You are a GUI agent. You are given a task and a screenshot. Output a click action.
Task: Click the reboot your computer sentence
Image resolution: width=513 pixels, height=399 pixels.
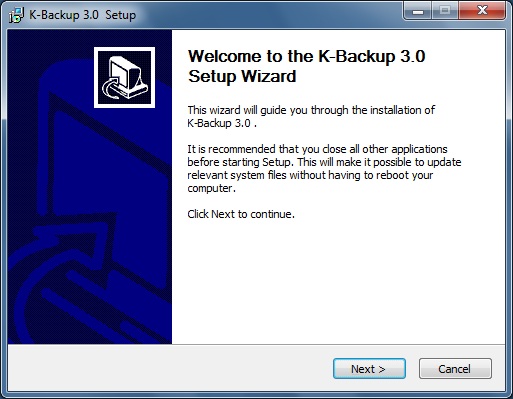[x=310, y=182]
